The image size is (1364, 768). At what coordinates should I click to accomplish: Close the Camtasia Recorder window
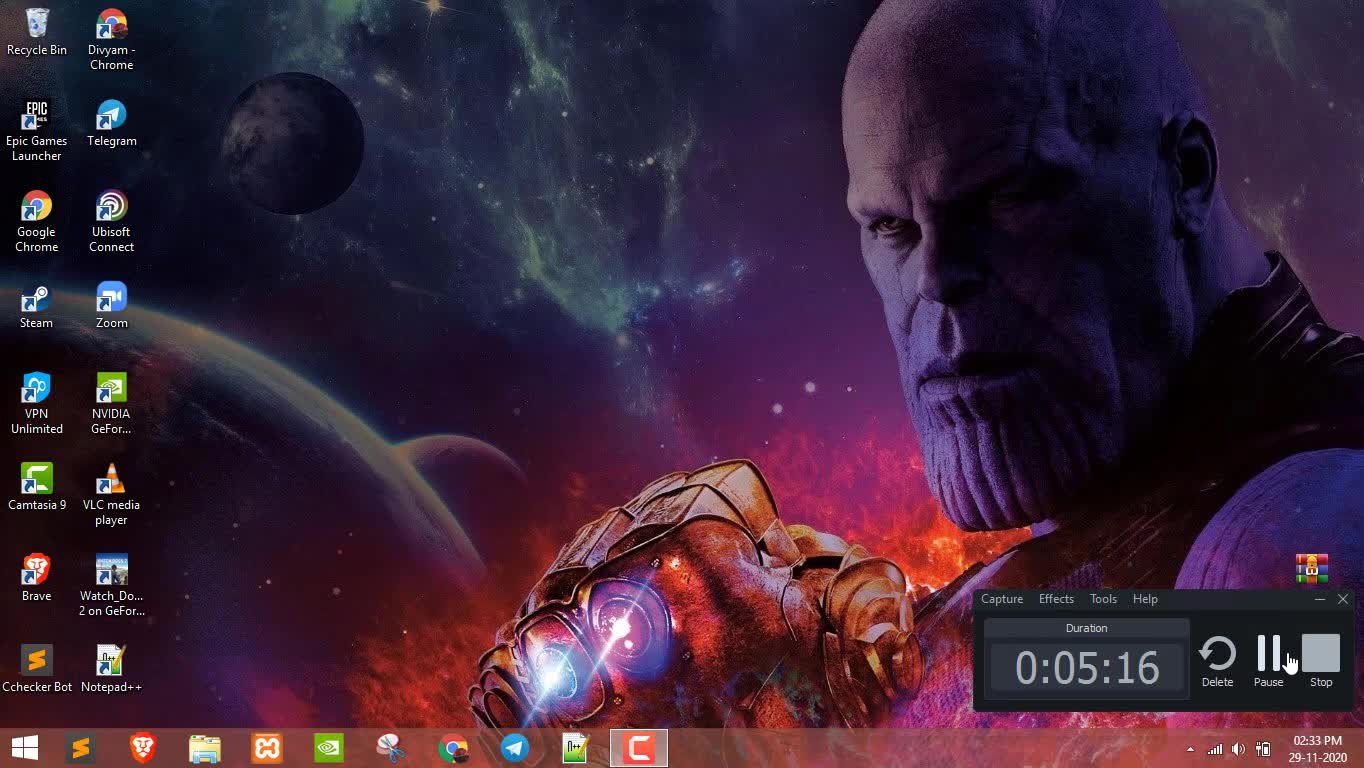coord(1343,599)
